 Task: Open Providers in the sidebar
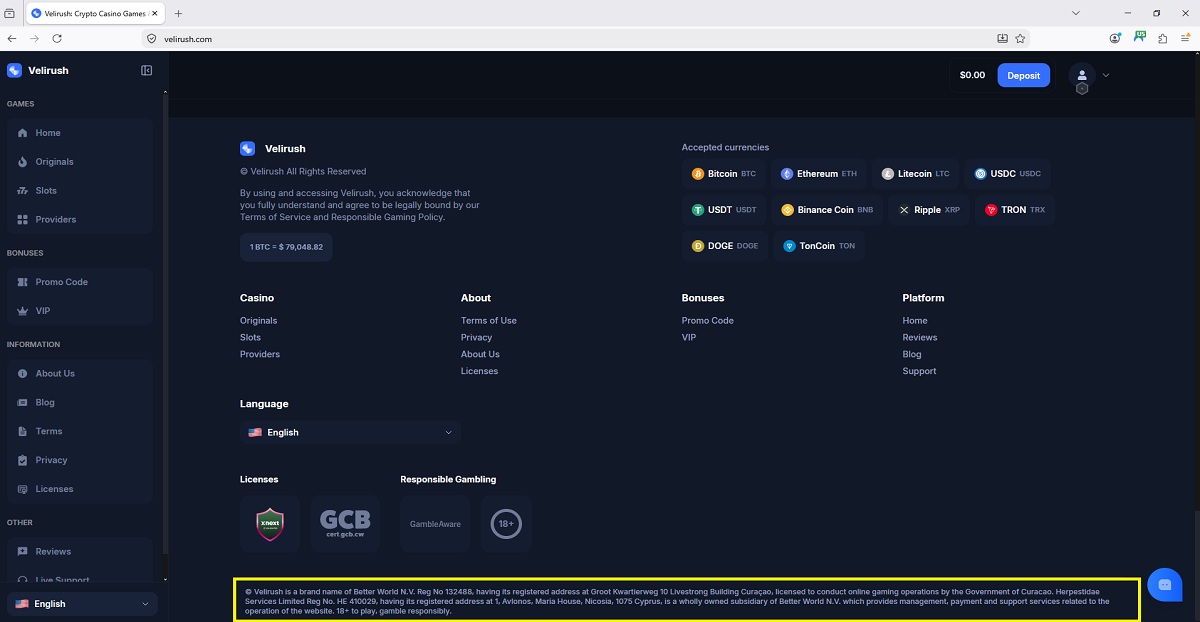[80, 220]
